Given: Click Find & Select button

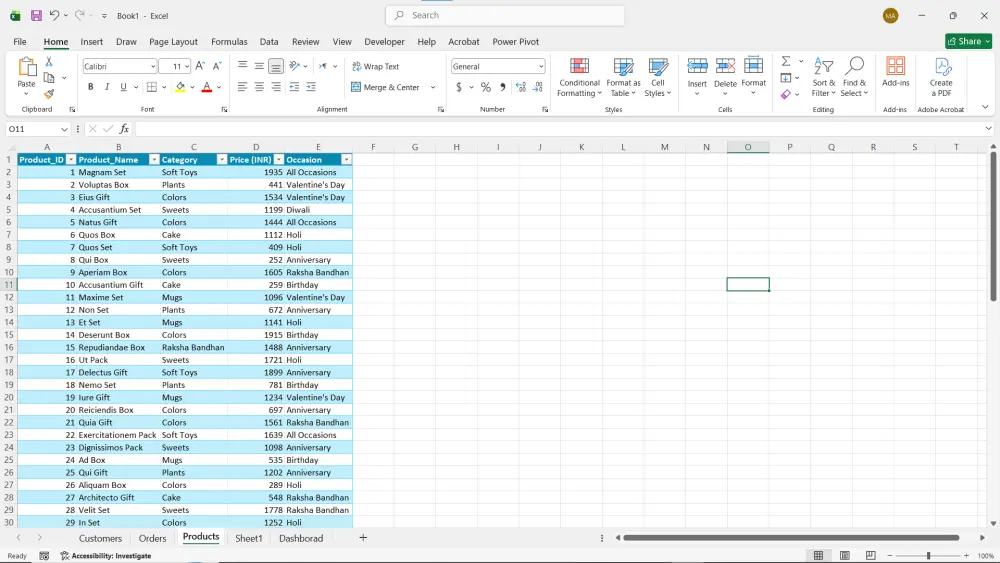Looking at the screenshot, I should [x=854, y=77].
